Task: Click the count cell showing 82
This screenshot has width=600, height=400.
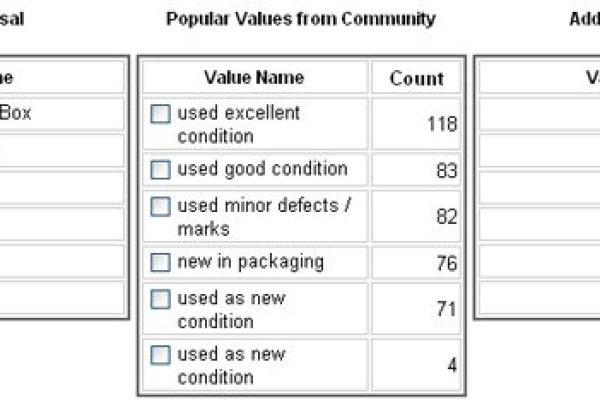Action: [416, 216]
